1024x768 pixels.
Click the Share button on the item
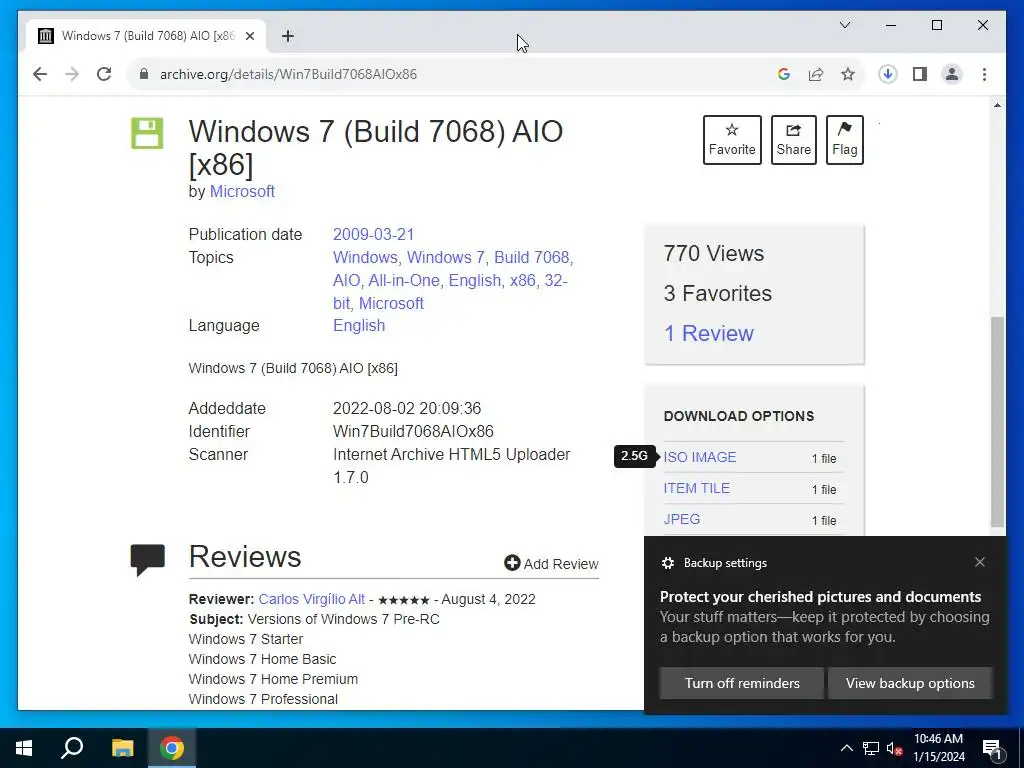click(793, 140)
